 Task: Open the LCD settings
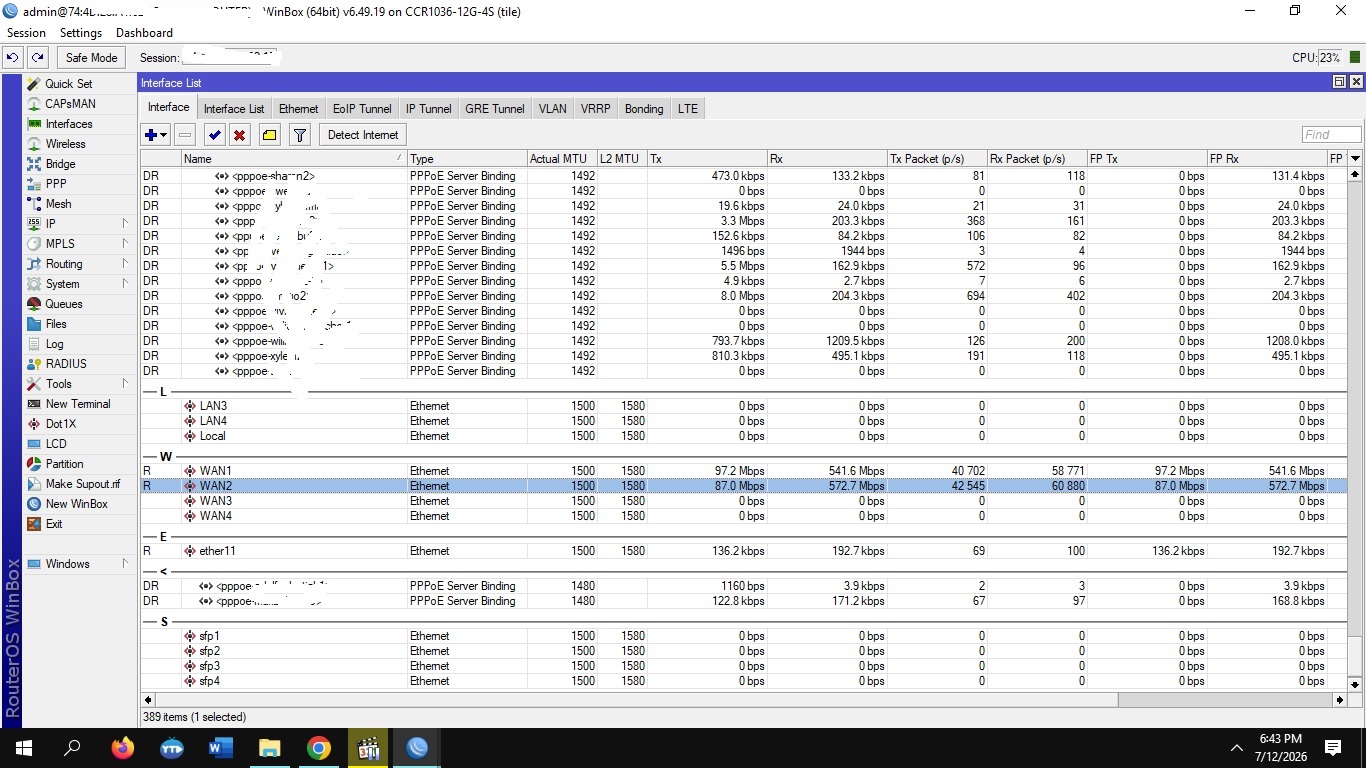[56, 444]
